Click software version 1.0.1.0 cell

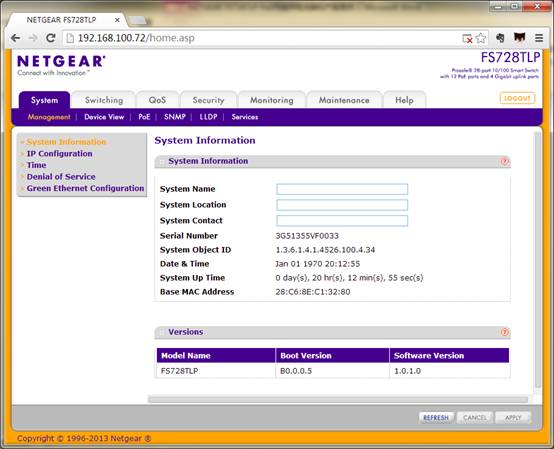point(449,371)
